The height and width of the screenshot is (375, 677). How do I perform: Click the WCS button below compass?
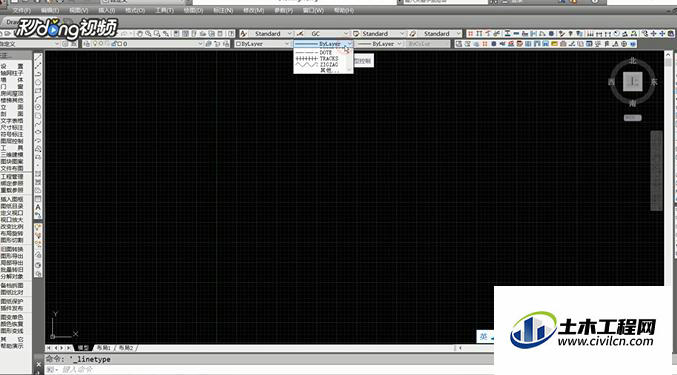[x=633, y=118]
